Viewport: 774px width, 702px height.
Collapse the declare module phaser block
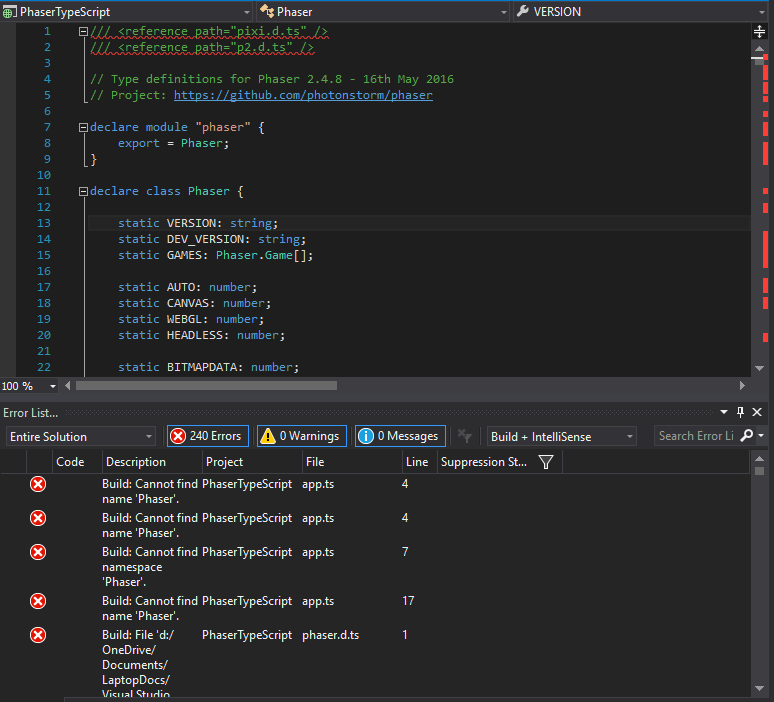tap(83, 127)
